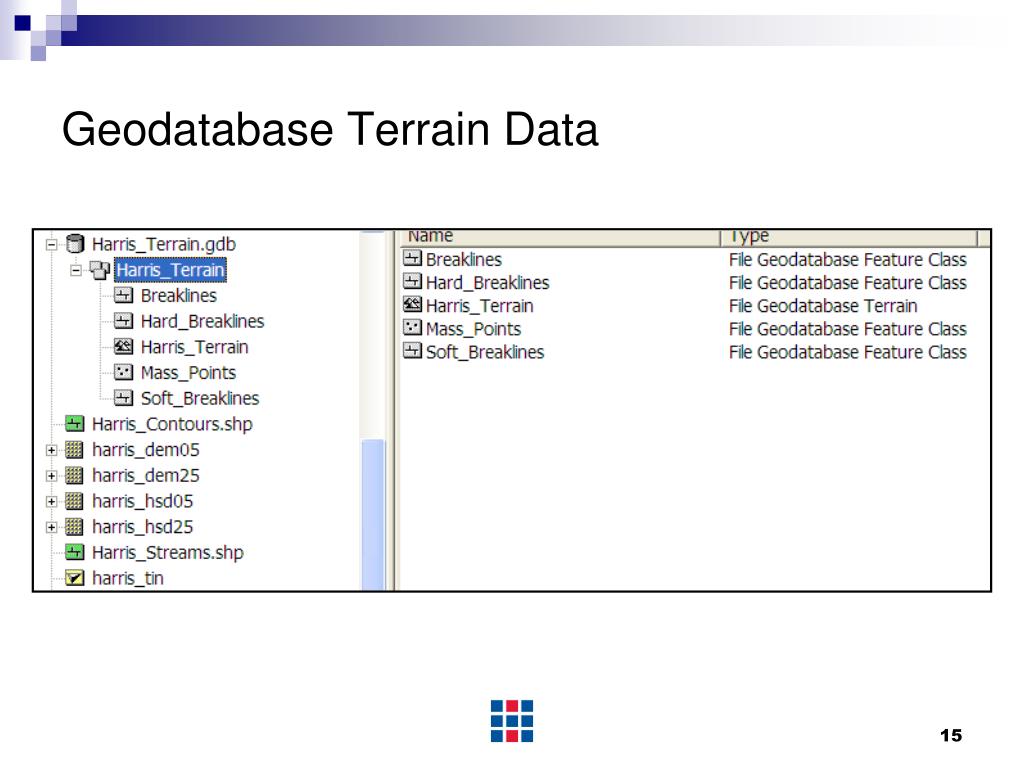The height and width of the screenshot is (768, 1024).
Task: Select the highlighted Harris_Terrain dataset label
Action: [x=170, y=270]
